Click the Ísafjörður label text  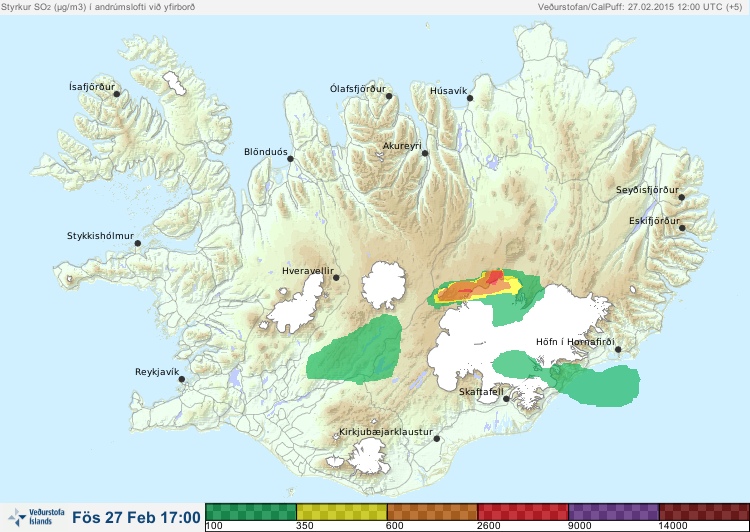point(92,87)
